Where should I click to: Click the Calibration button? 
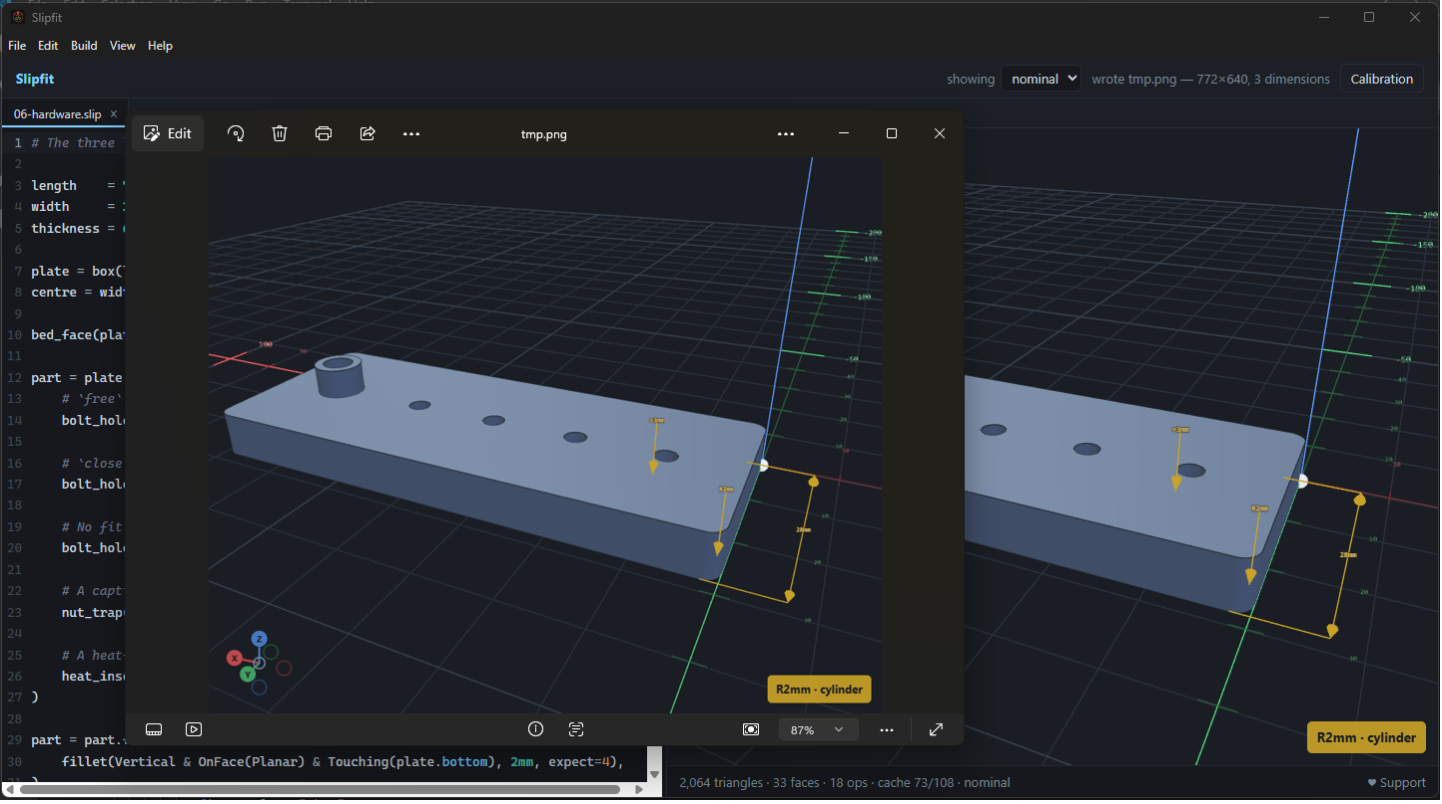coord(1381,79)
